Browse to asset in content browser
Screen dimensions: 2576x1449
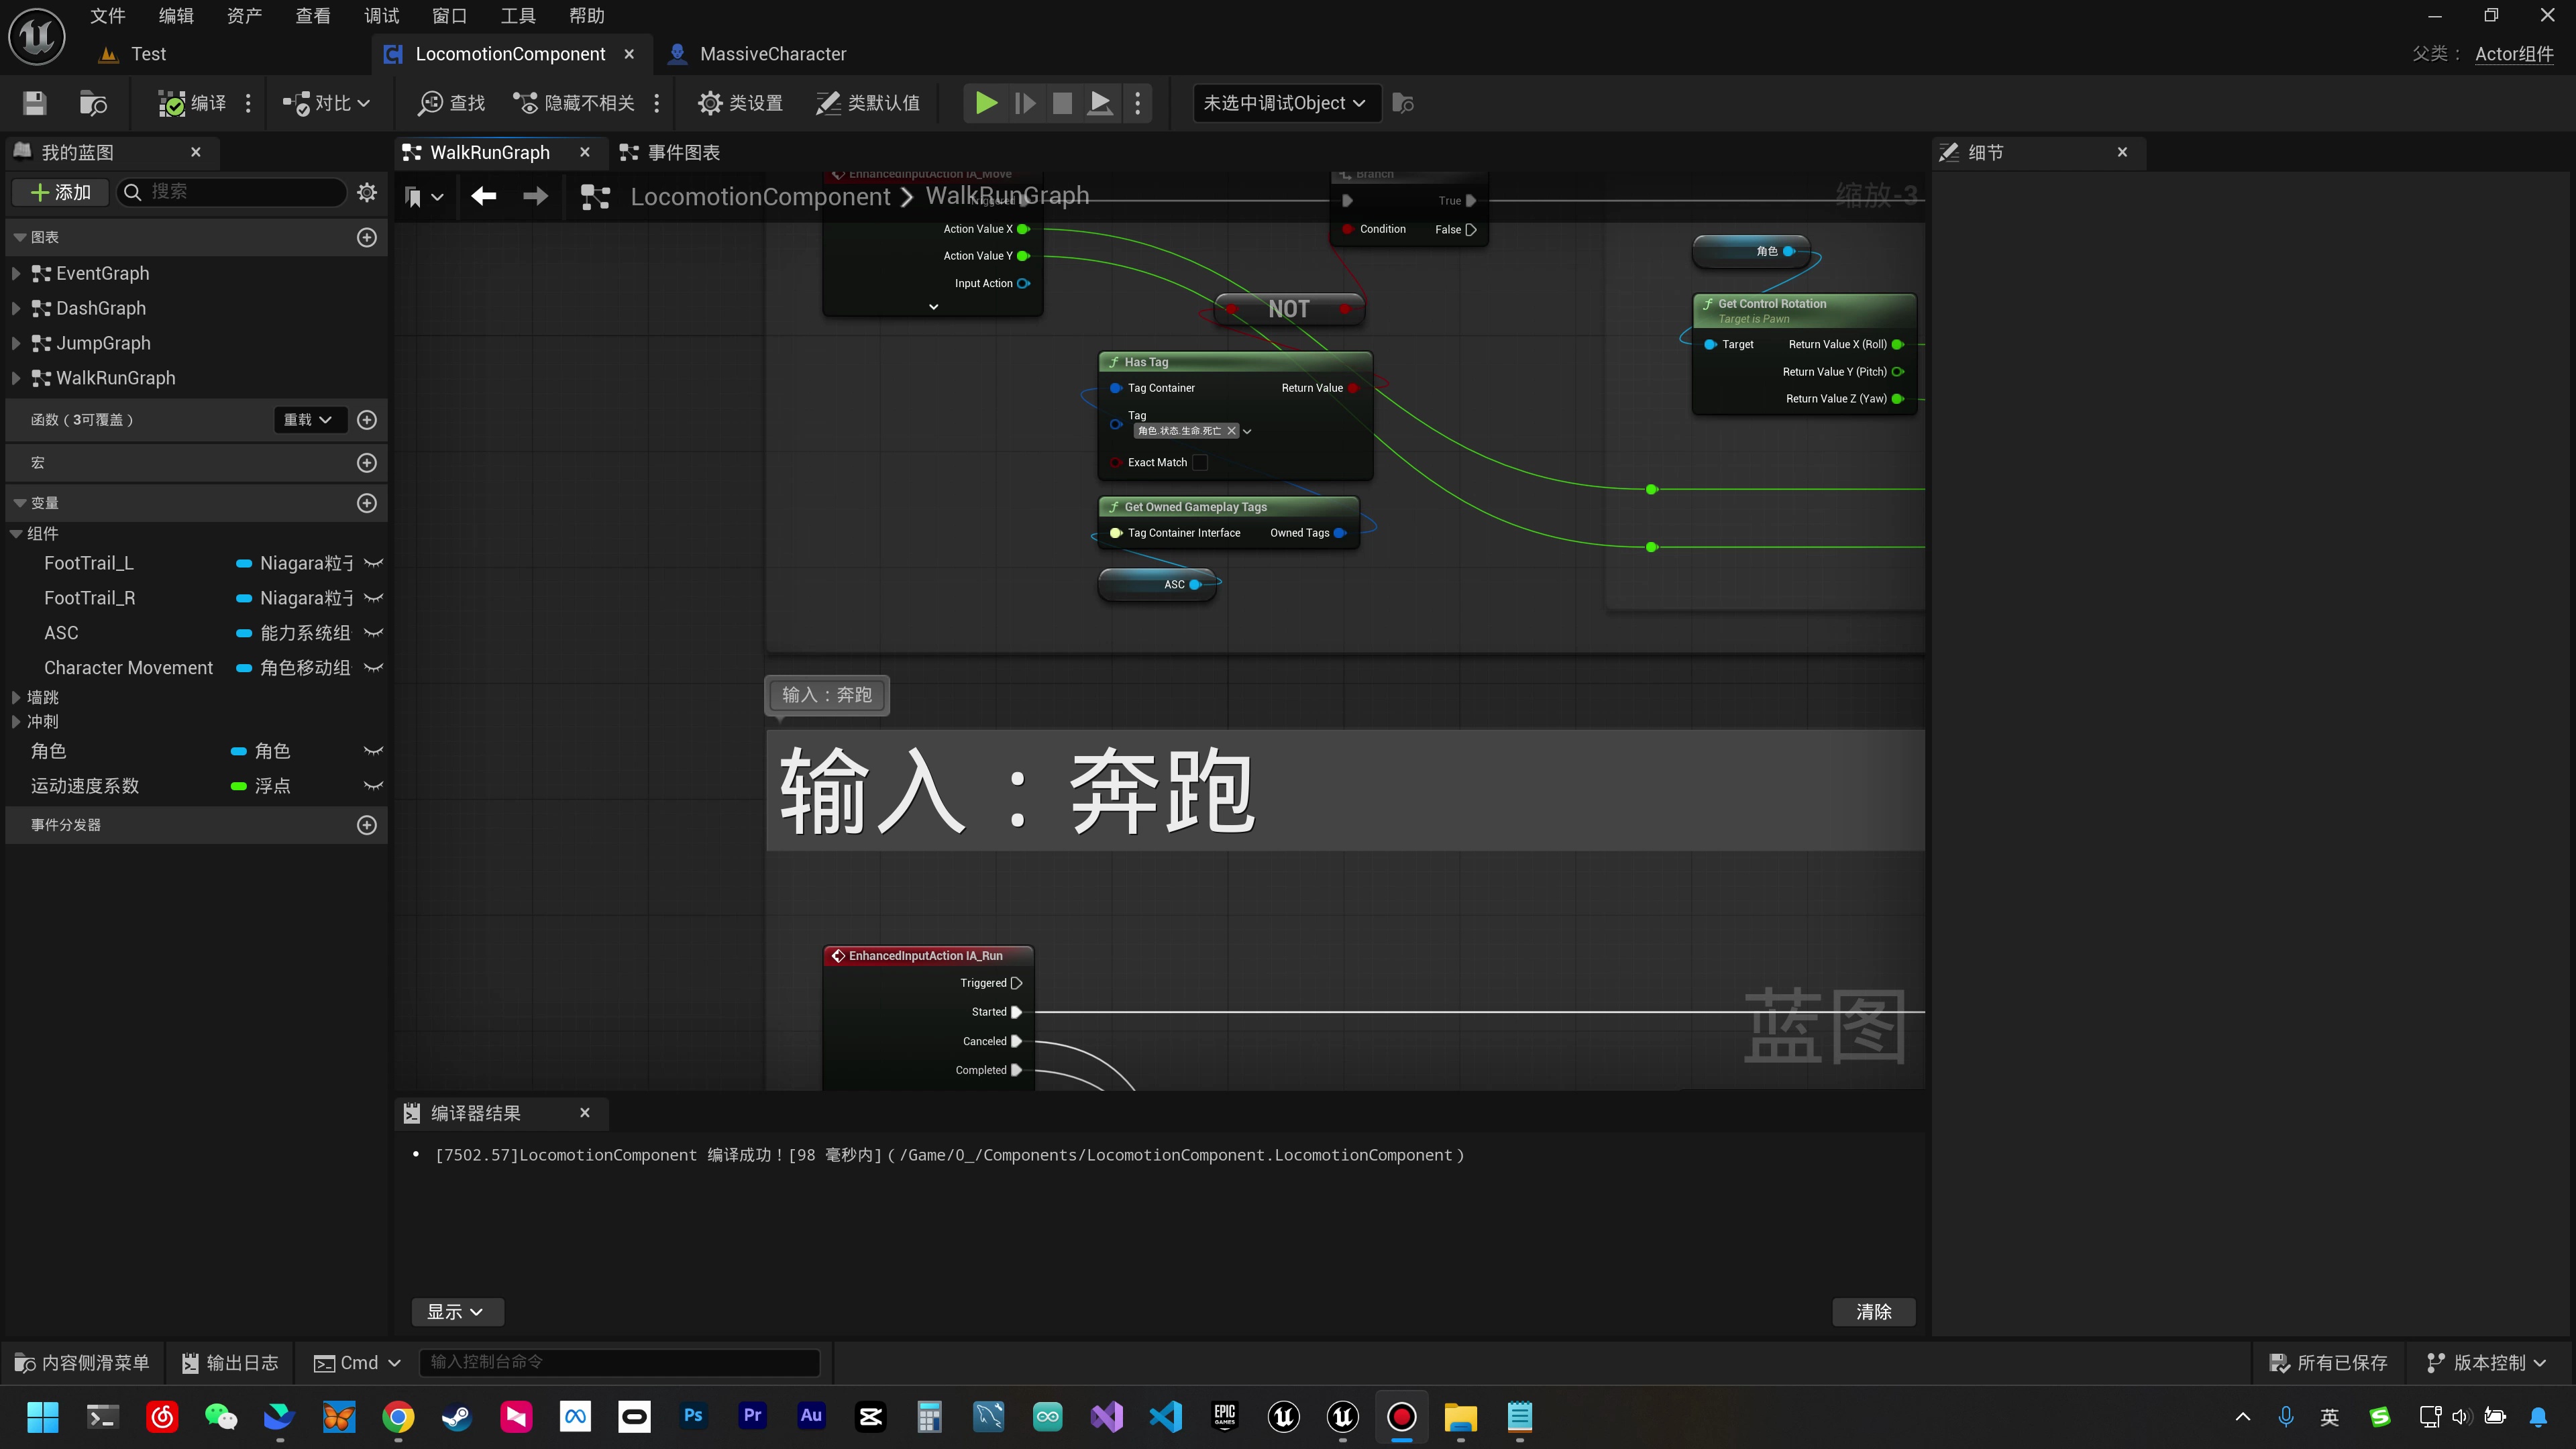[93, 103]
